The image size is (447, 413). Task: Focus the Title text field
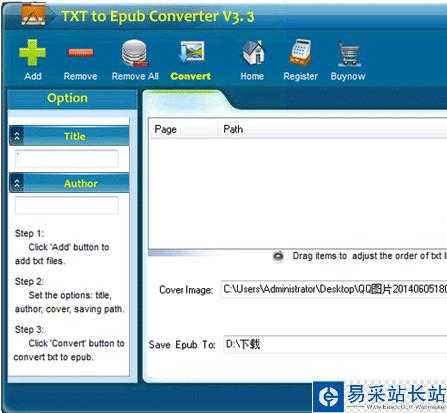click(x=67, y=159)
